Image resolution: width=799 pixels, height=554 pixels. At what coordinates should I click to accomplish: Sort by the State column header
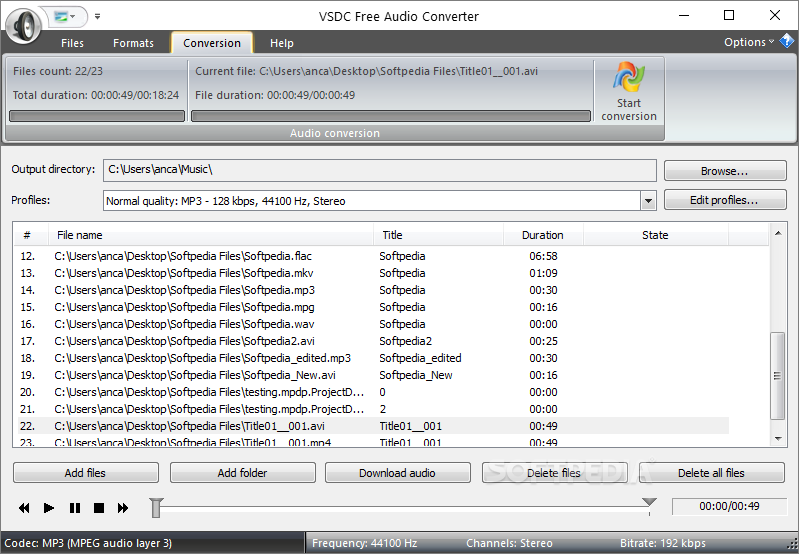tap(655, 235)
